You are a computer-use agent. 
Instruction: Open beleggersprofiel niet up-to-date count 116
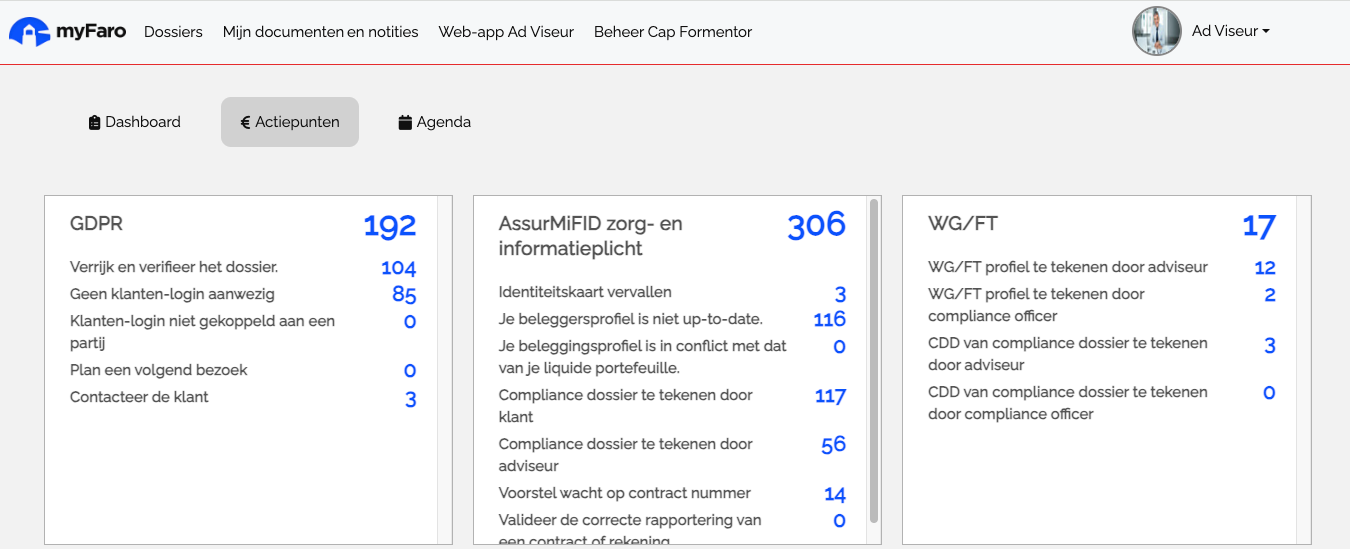click(x=829, y=320)
